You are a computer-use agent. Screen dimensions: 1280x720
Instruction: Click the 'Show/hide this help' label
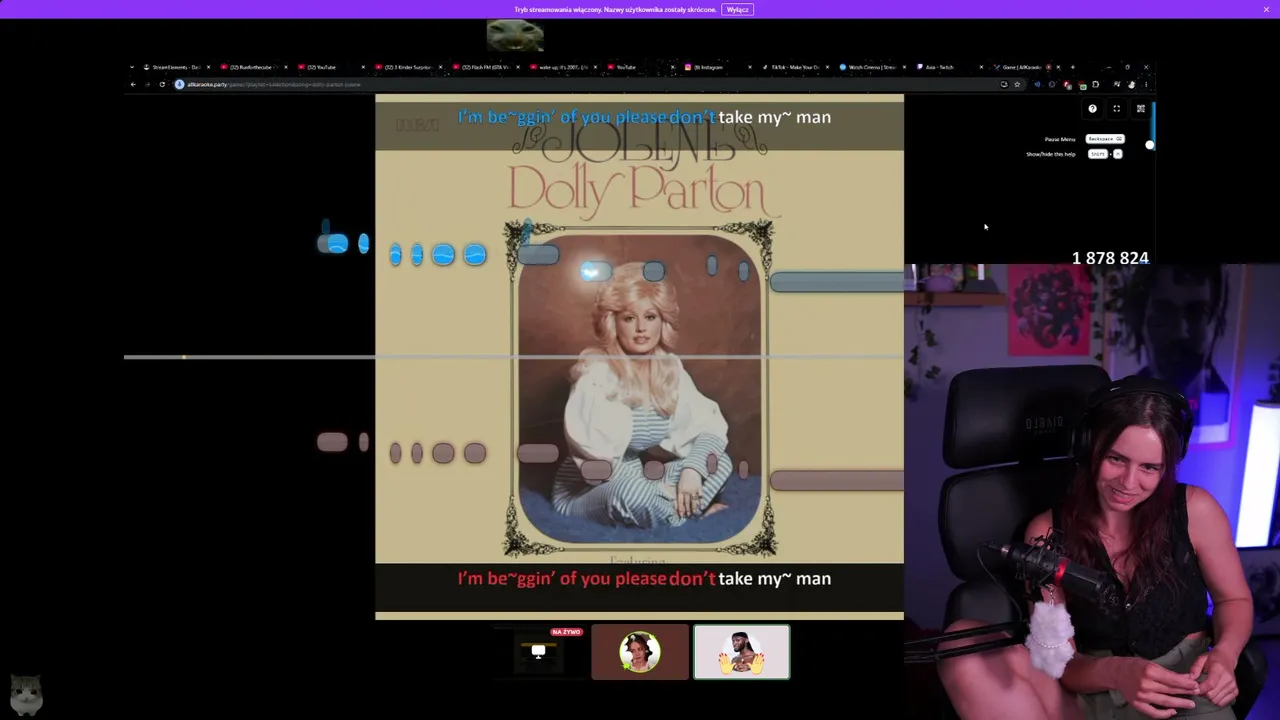(x=1051, y=154)
